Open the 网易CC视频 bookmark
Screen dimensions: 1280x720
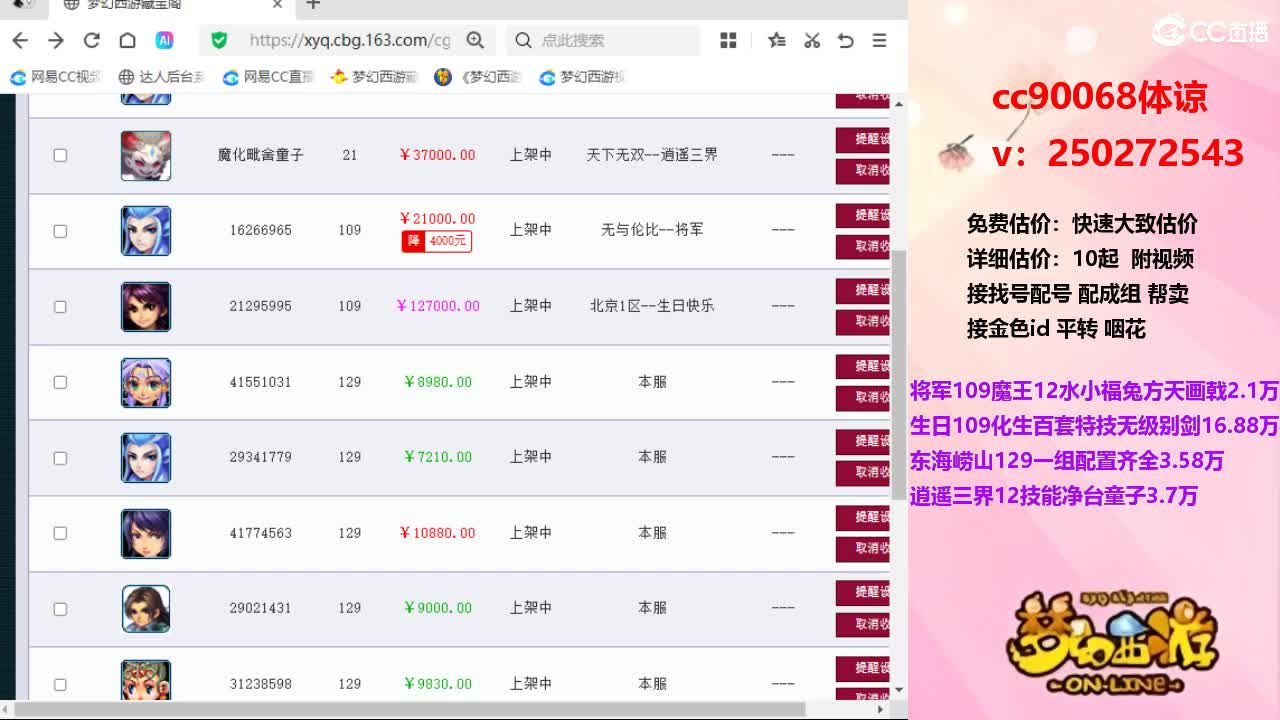tap(56, 77)
